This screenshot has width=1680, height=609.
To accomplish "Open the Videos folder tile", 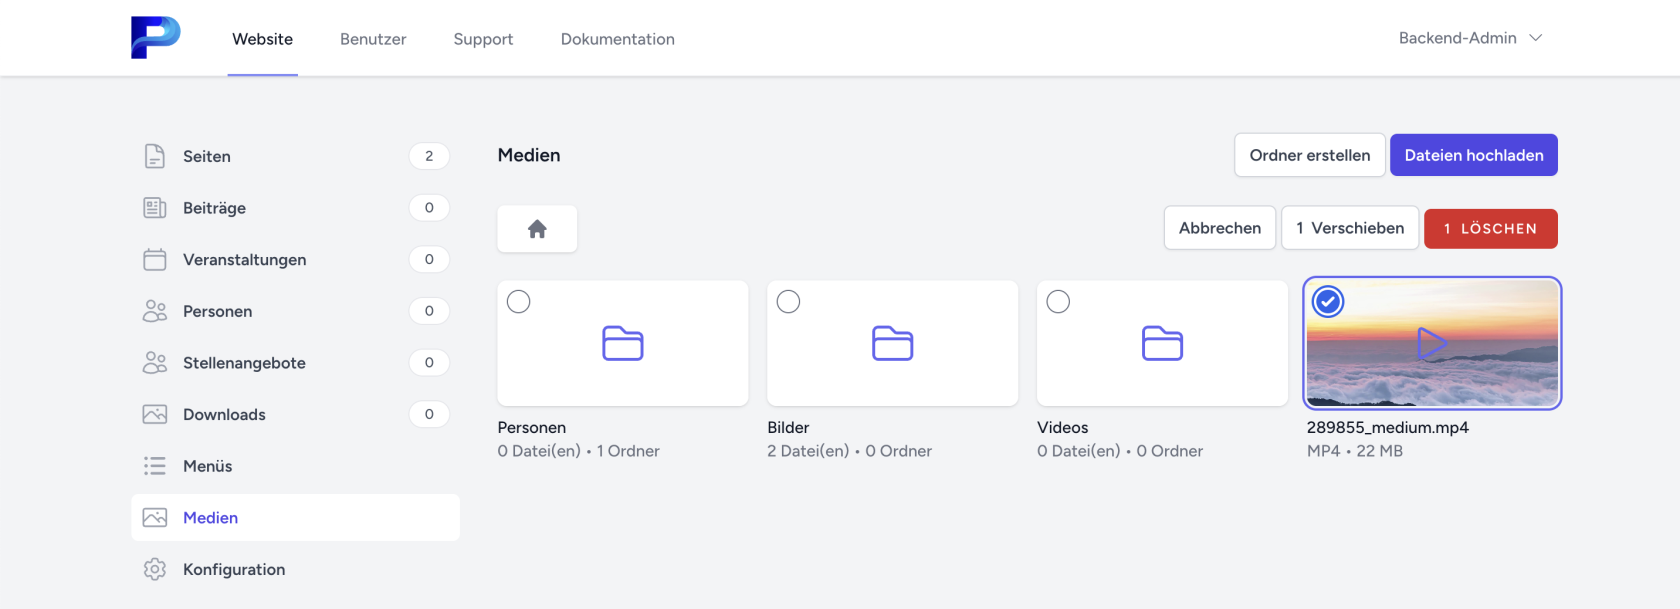I will (1162, 345).
